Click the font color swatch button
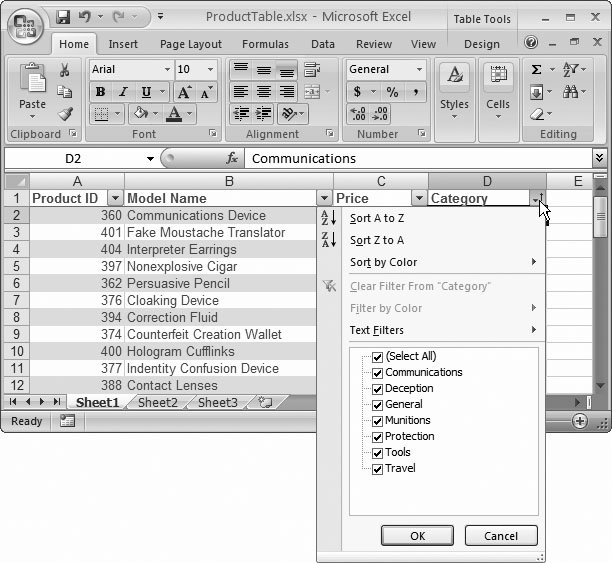This screenshot has width=612, height=563. [x=176, y=114]
